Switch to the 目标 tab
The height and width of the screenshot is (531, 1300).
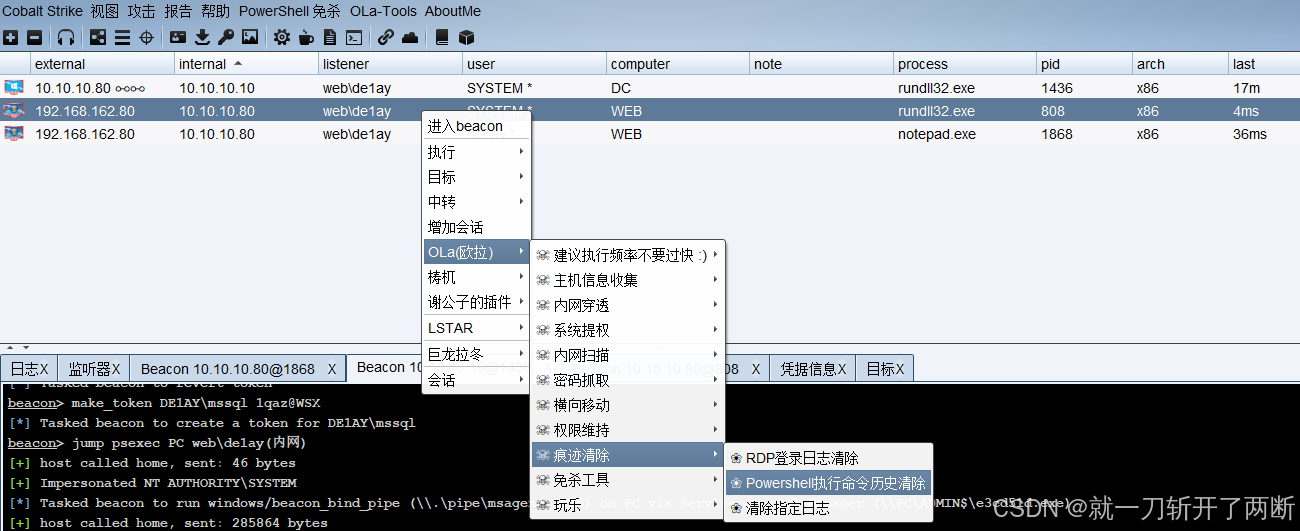[885, 369]
